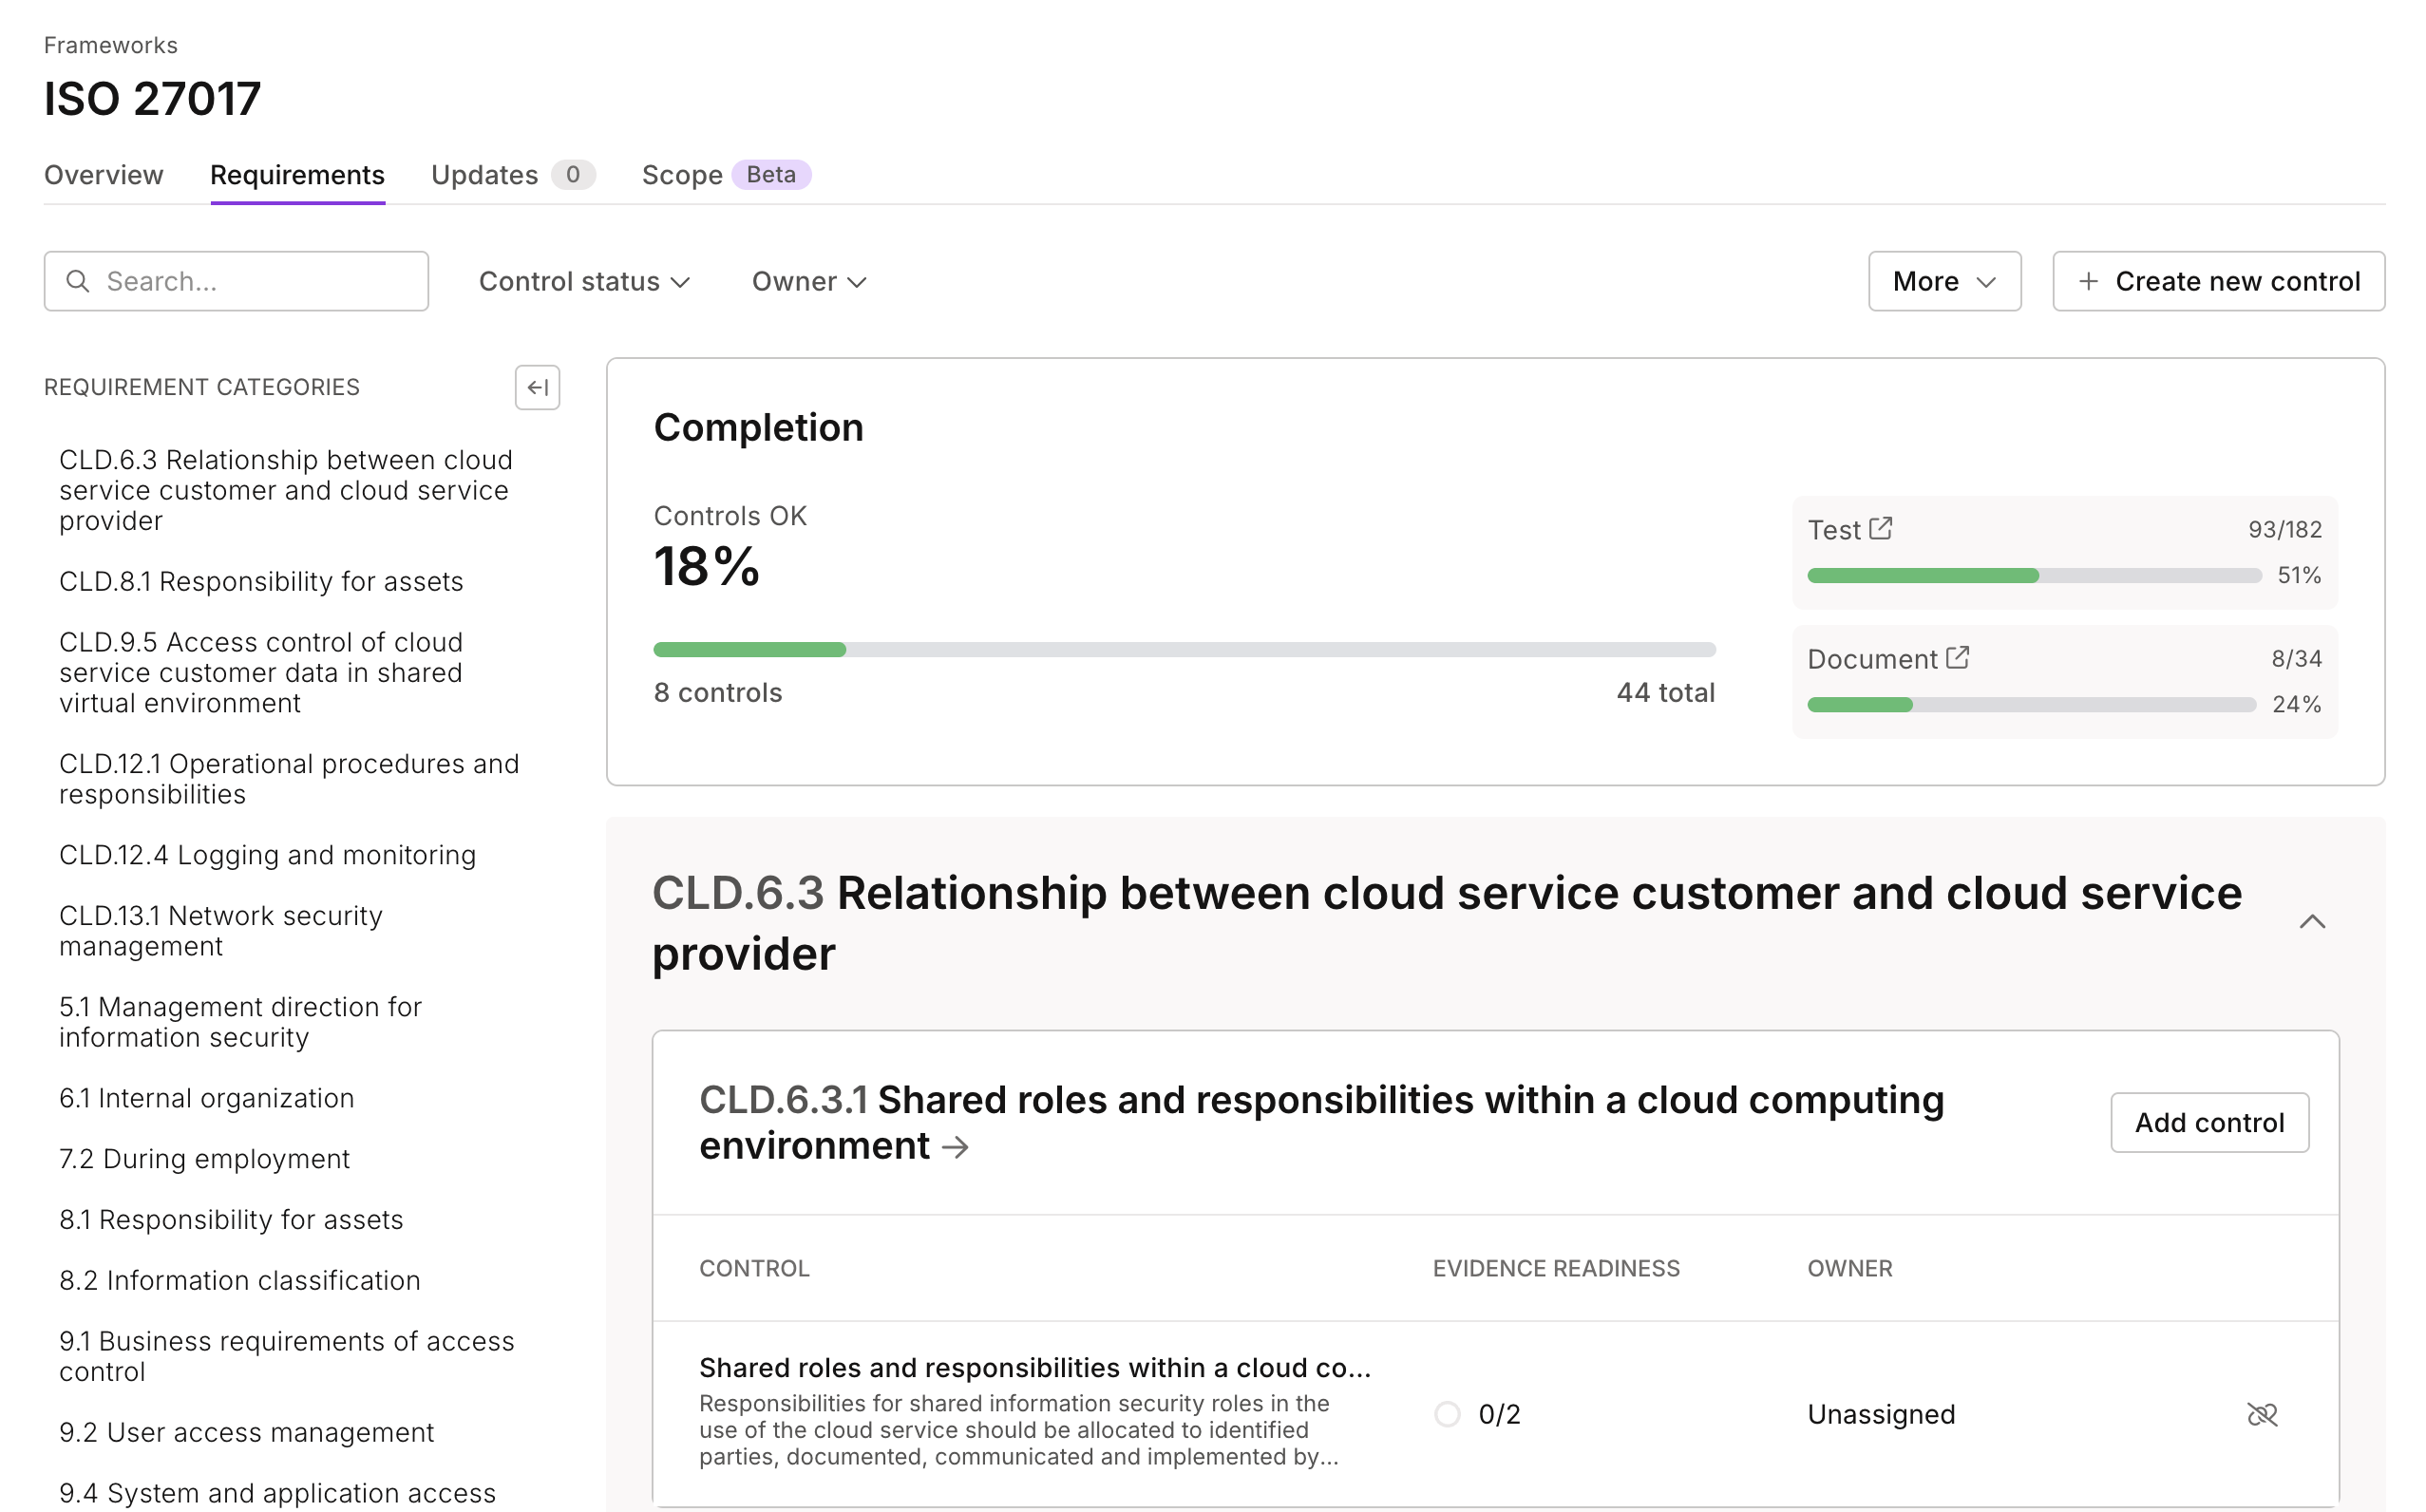
Task: Select 8.1 Responsibility for assets category
Action: click(x=231, y=1220)
